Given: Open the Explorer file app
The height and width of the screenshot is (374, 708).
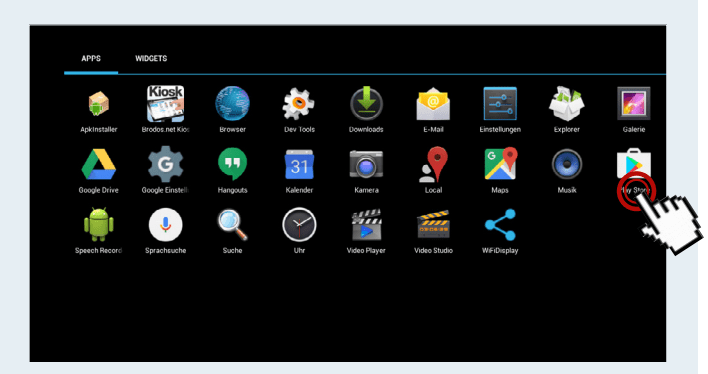Looking at the screenshot, I should tap(567, 103).
